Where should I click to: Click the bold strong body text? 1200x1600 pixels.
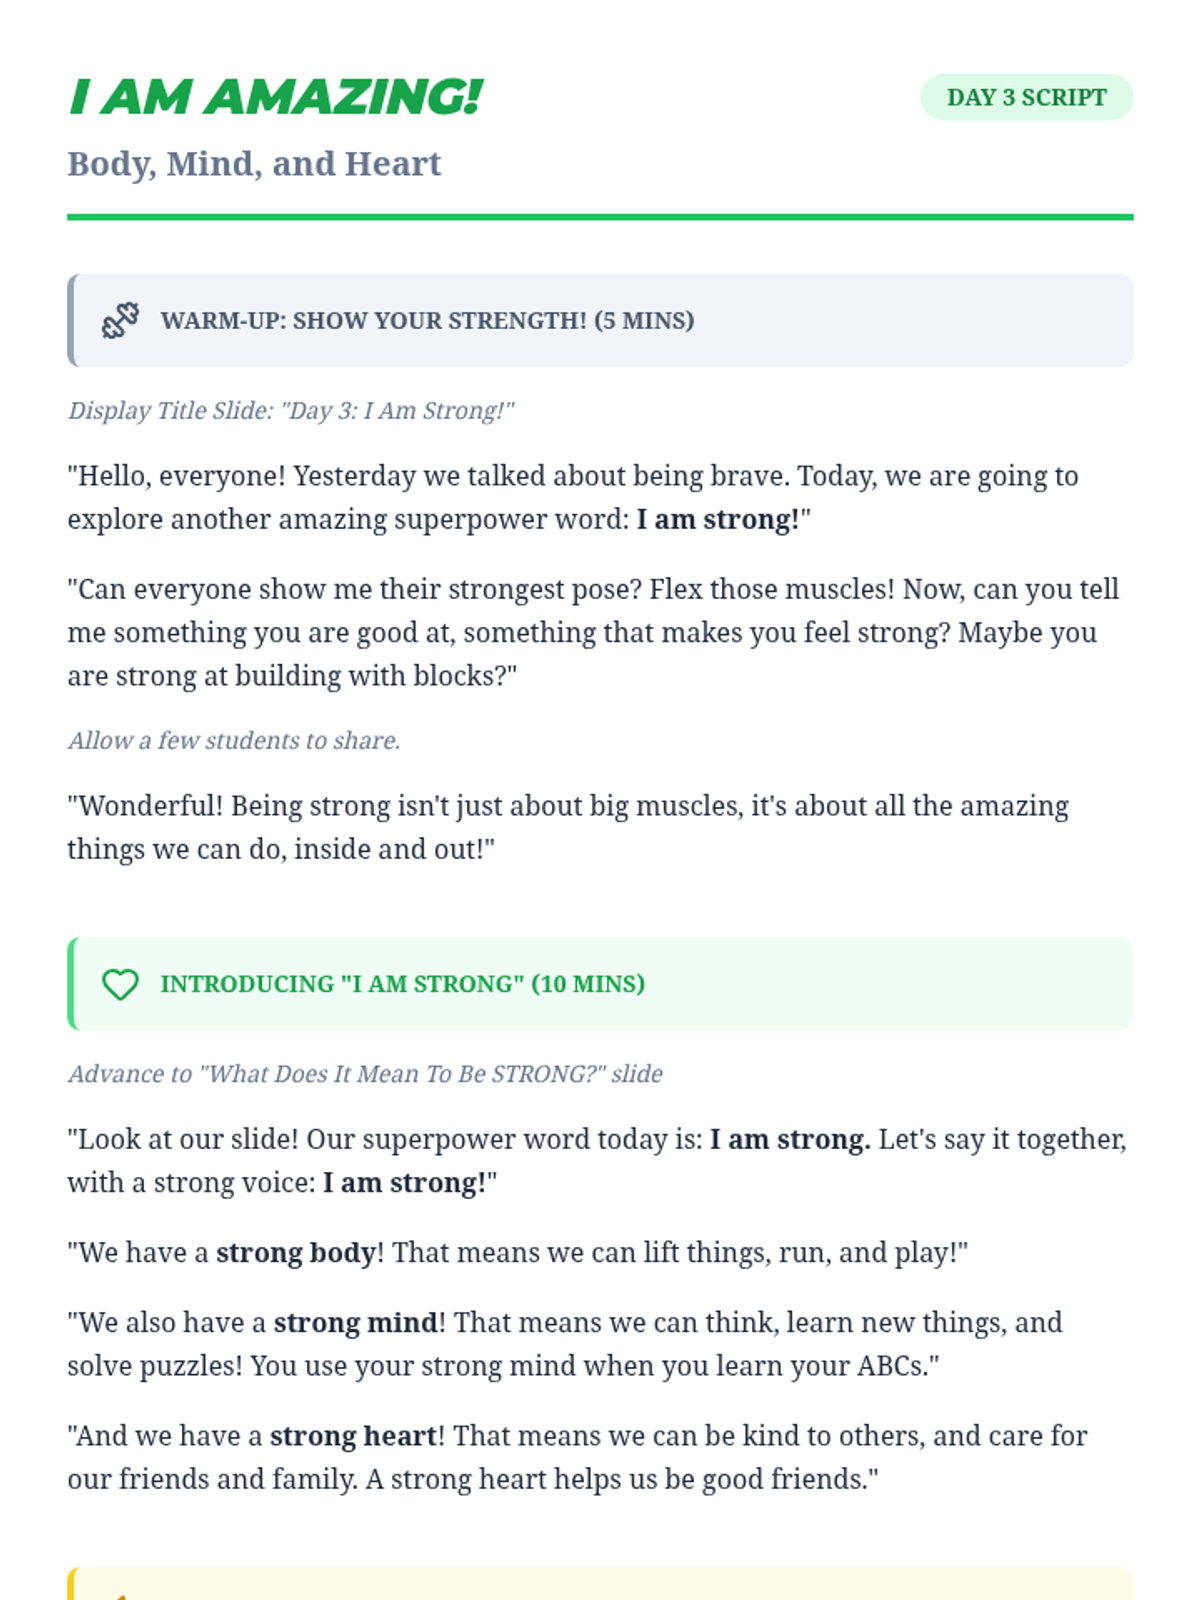pyautogui.click(x=296, y=1253)
